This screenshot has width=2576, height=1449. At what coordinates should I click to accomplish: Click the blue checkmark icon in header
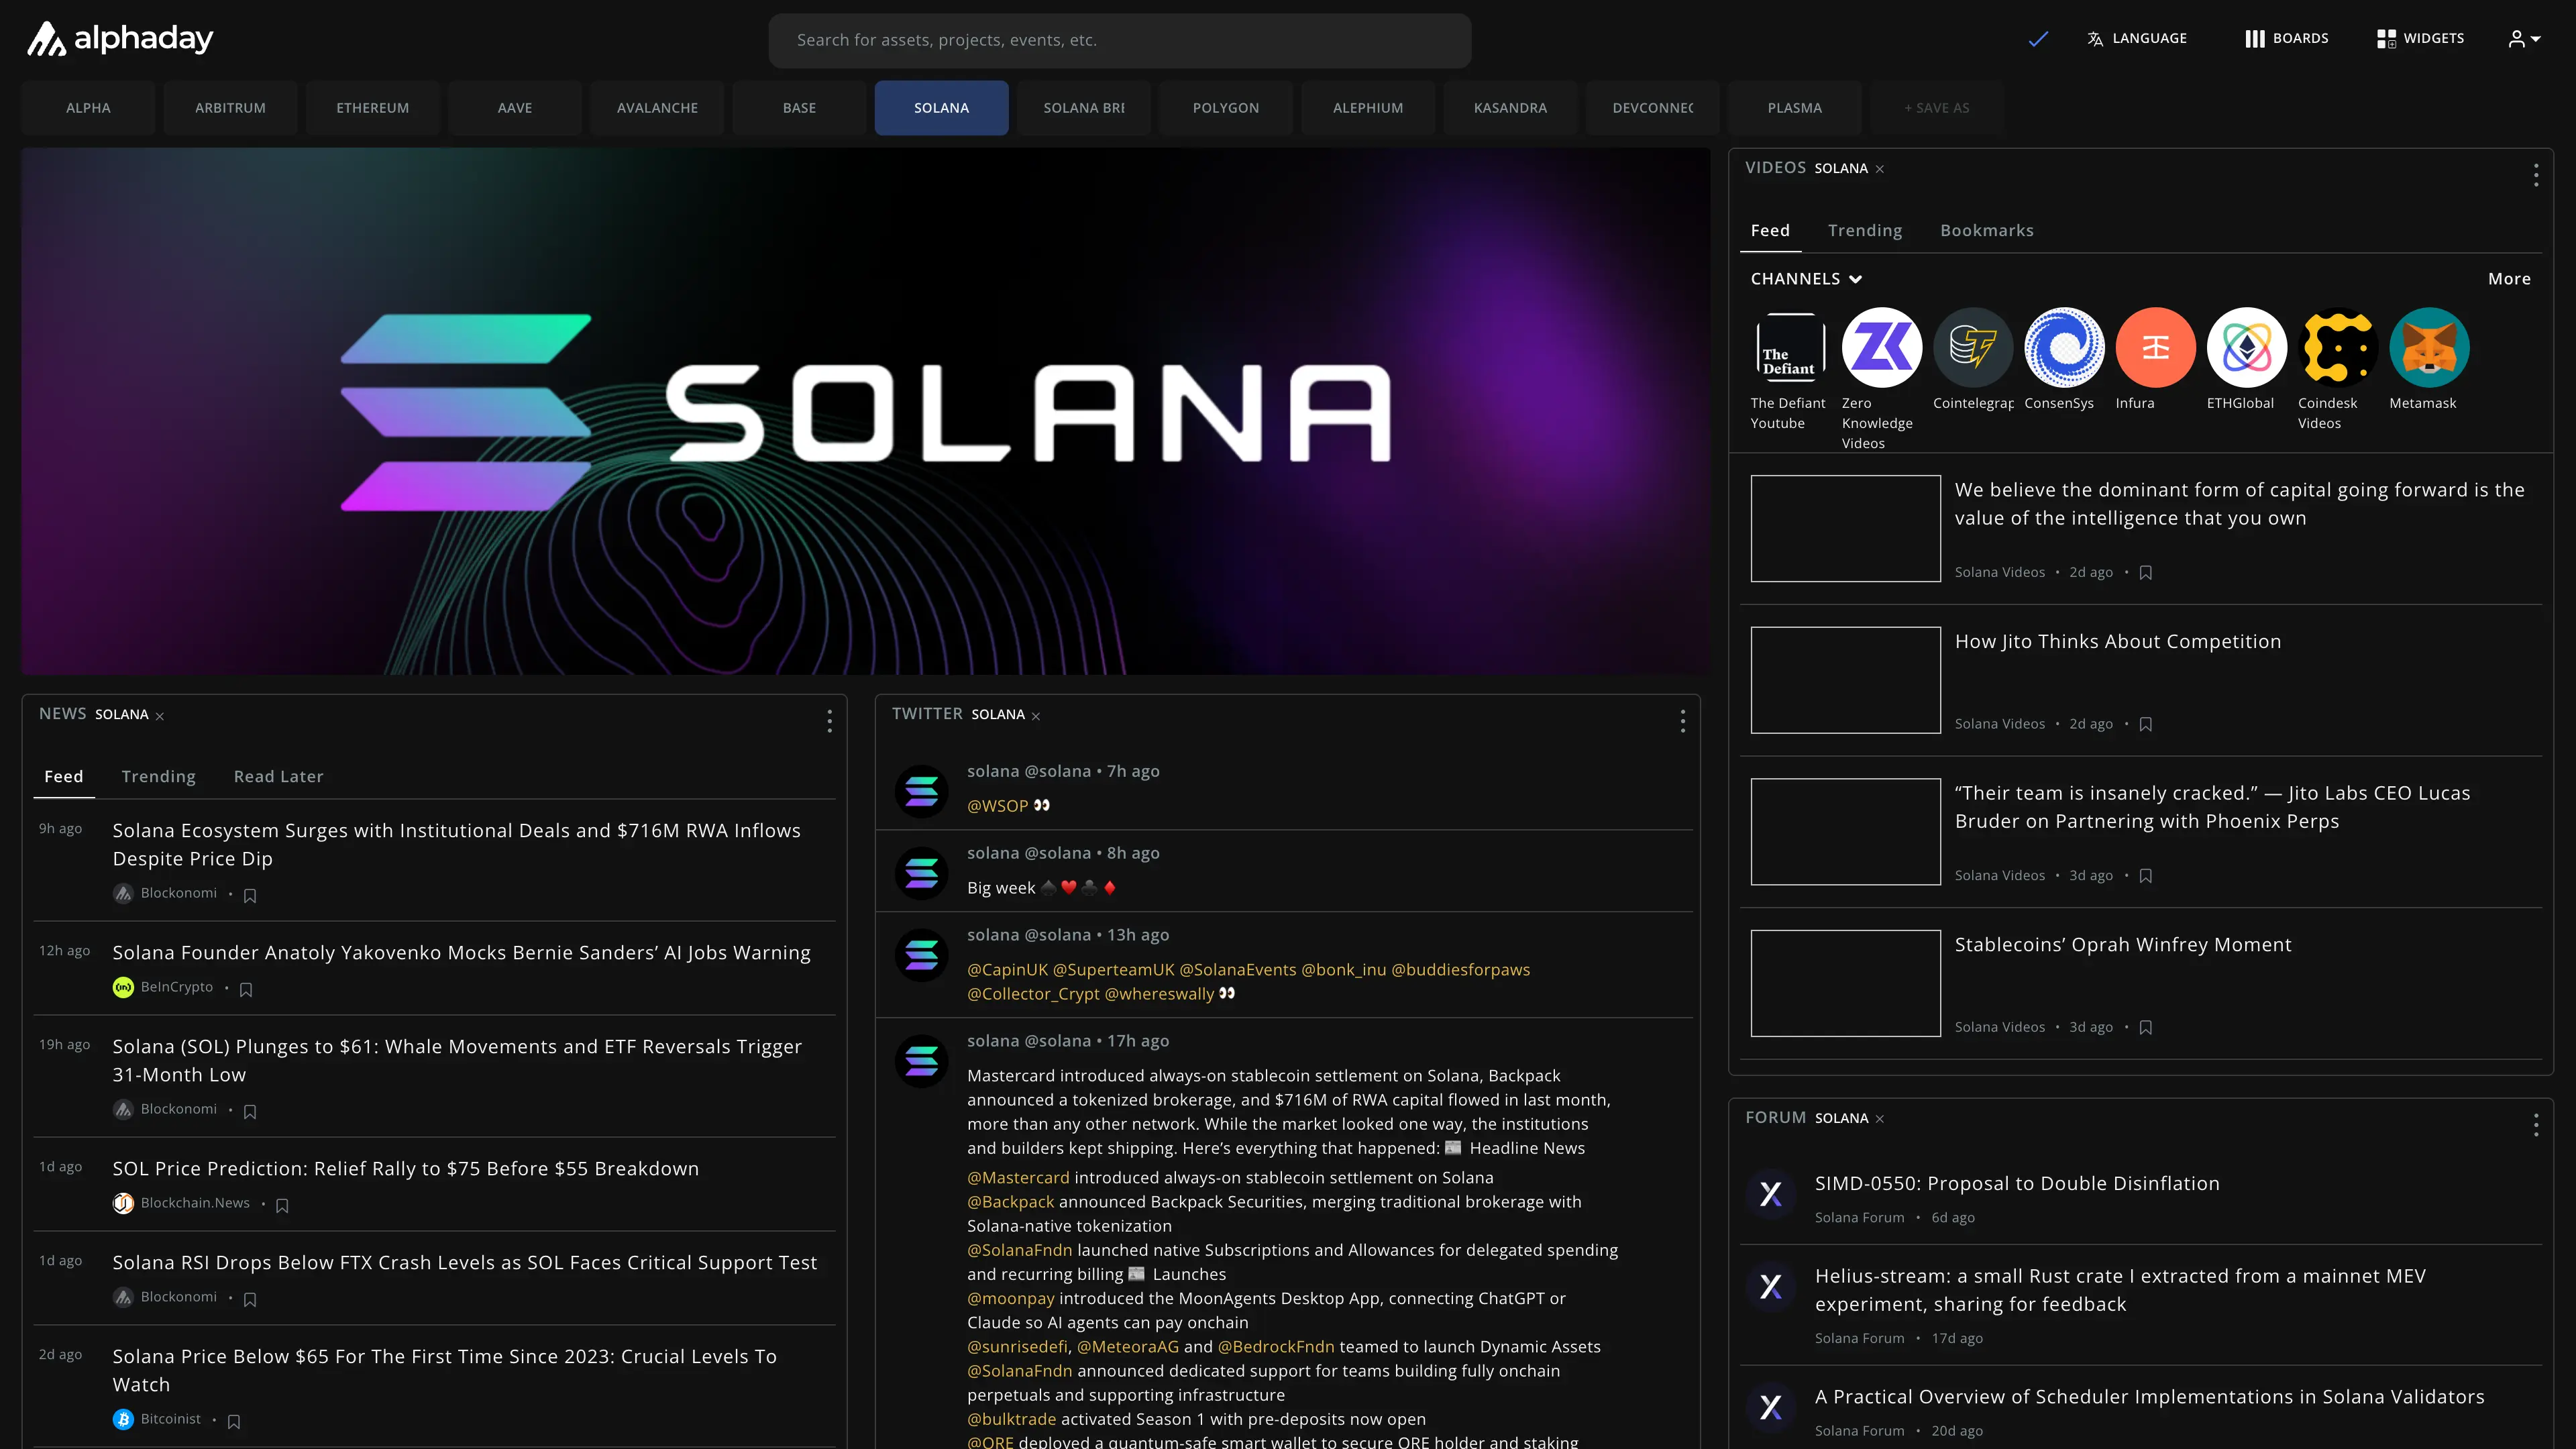coord(2038,39)
